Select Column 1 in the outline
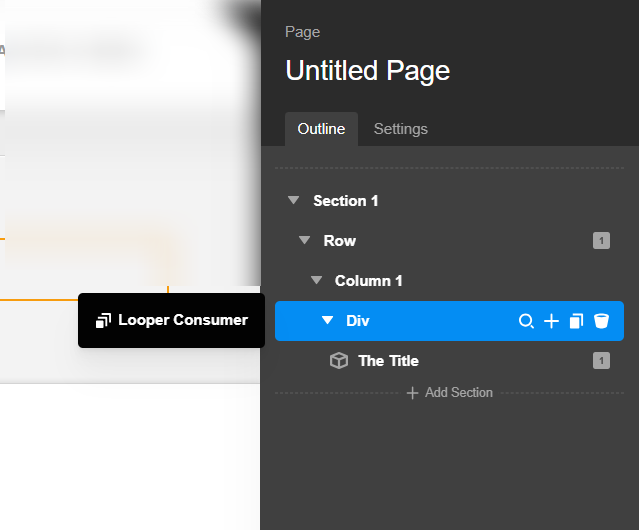639x530 pixels. click(369, 281)
